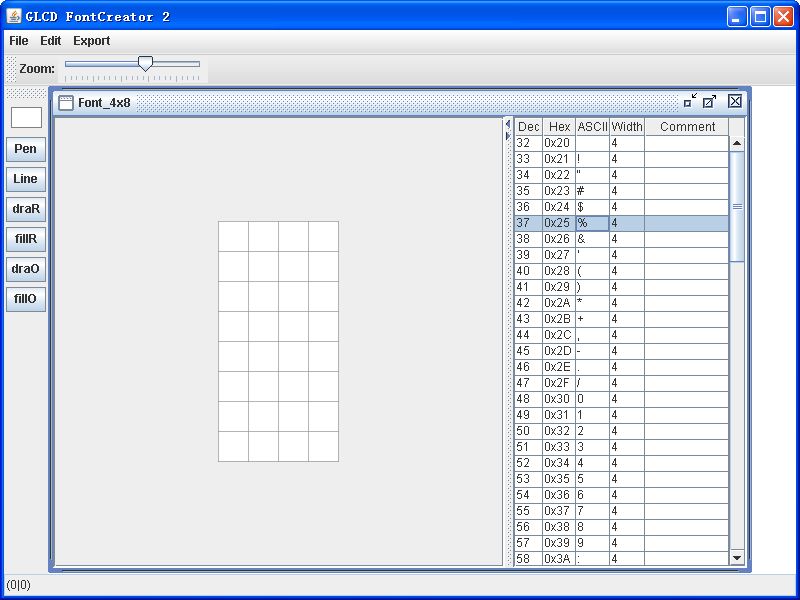Click the (0|0) status bar coordinates
Screen dimensions: 800x600
(x=18, y=585)
